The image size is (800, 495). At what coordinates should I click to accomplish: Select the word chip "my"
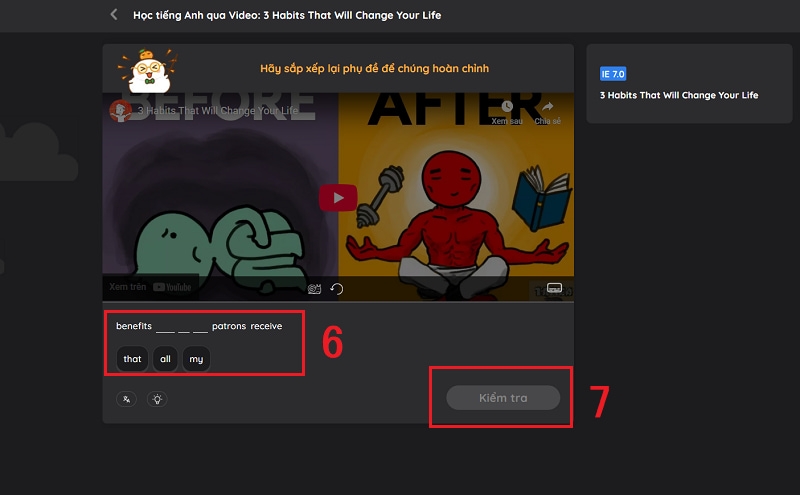[x=196, y=359]
